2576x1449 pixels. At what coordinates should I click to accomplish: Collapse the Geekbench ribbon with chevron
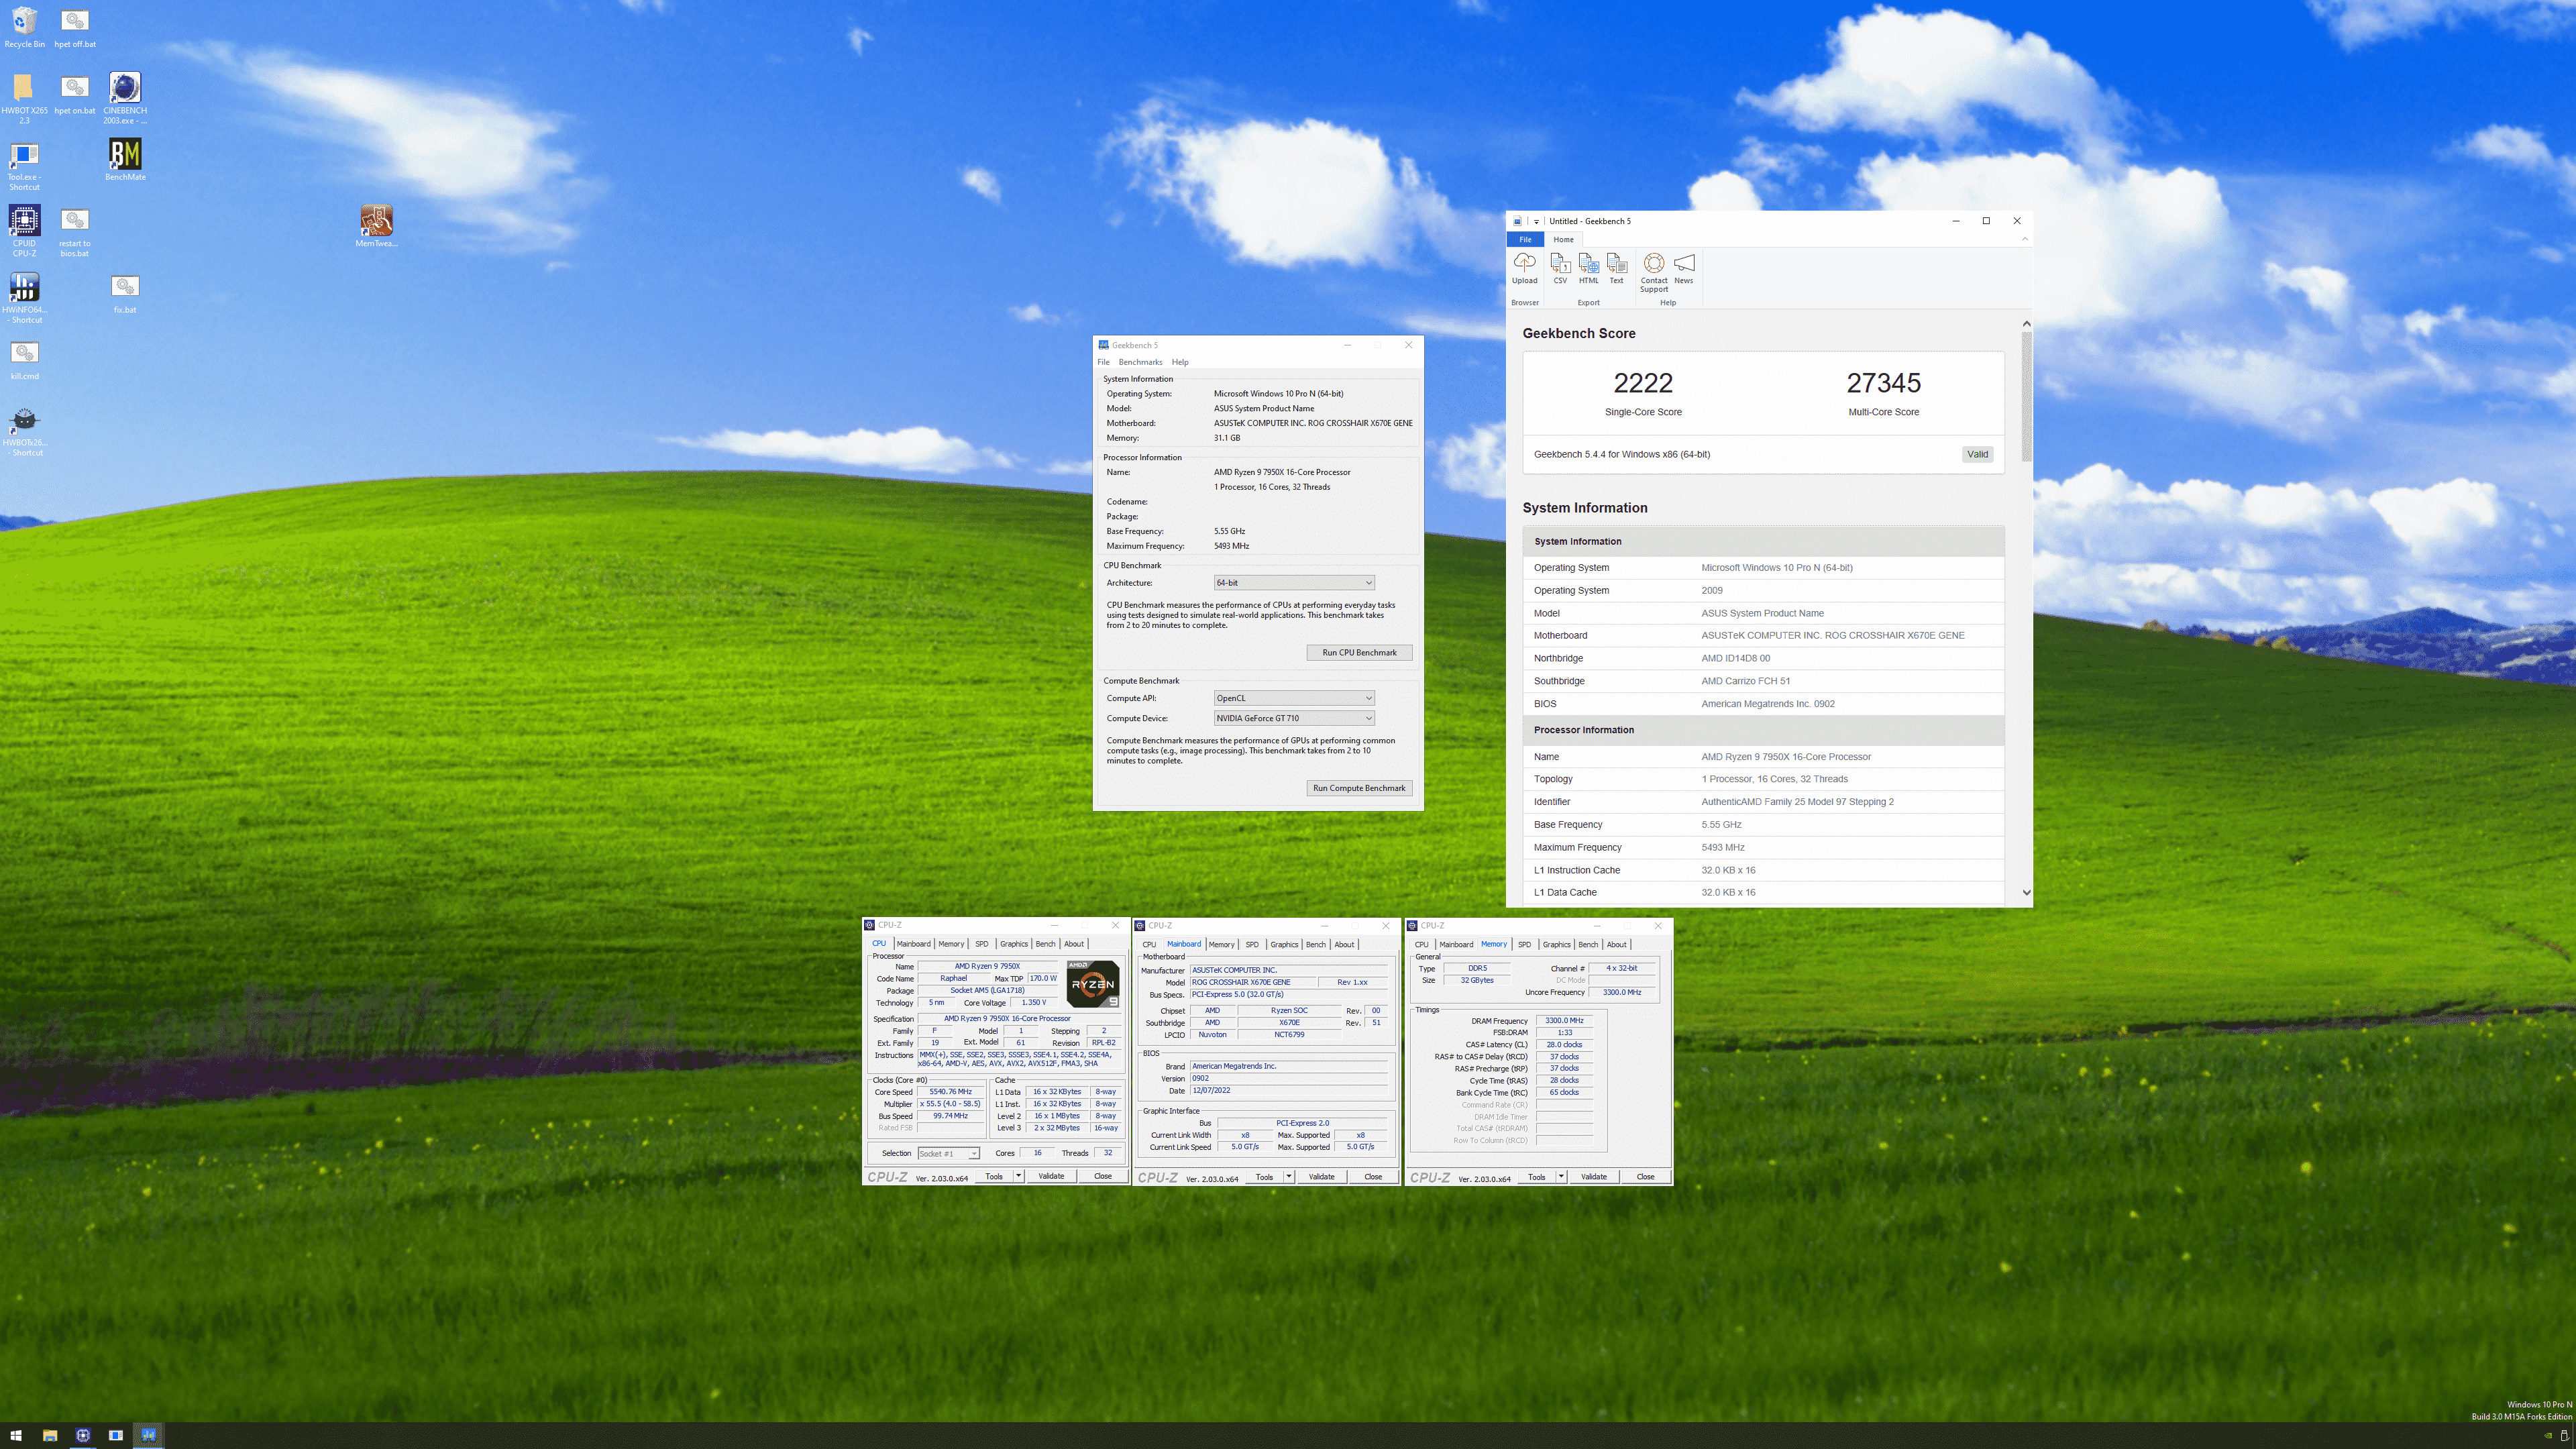click(2025, 239)
